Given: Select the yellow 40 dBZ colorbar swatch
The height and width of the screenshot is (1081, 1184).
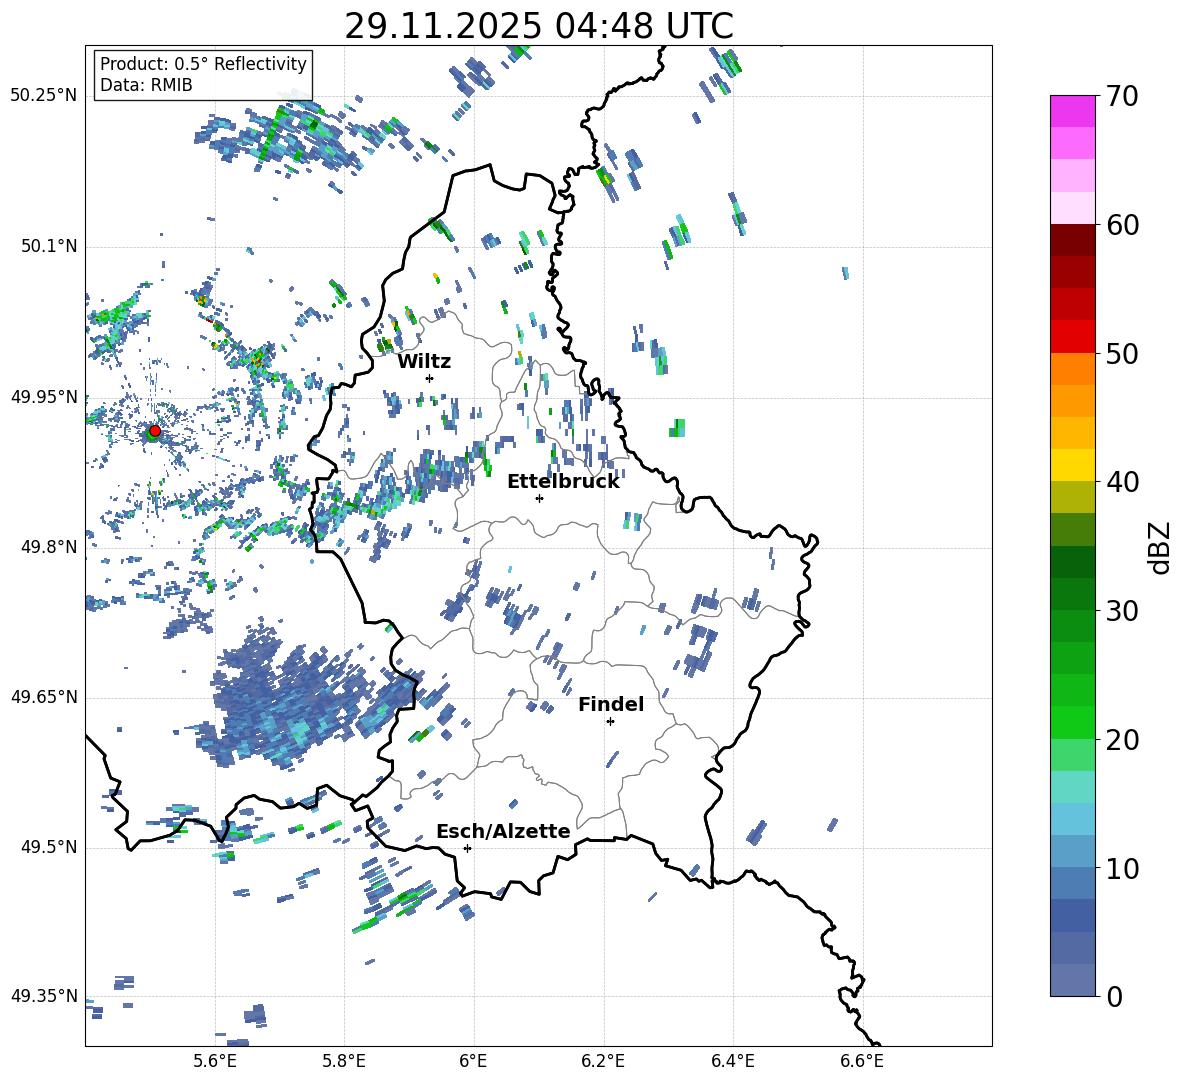Looking at the screenshot, I should coord(1073,465).
